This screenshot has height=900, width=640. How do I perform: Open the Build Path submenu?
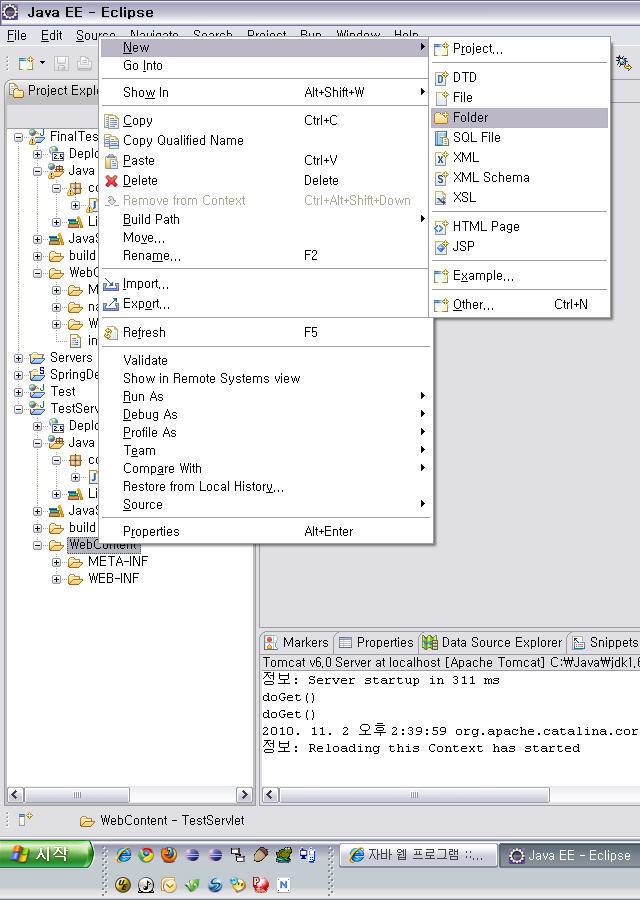[265, 219]
